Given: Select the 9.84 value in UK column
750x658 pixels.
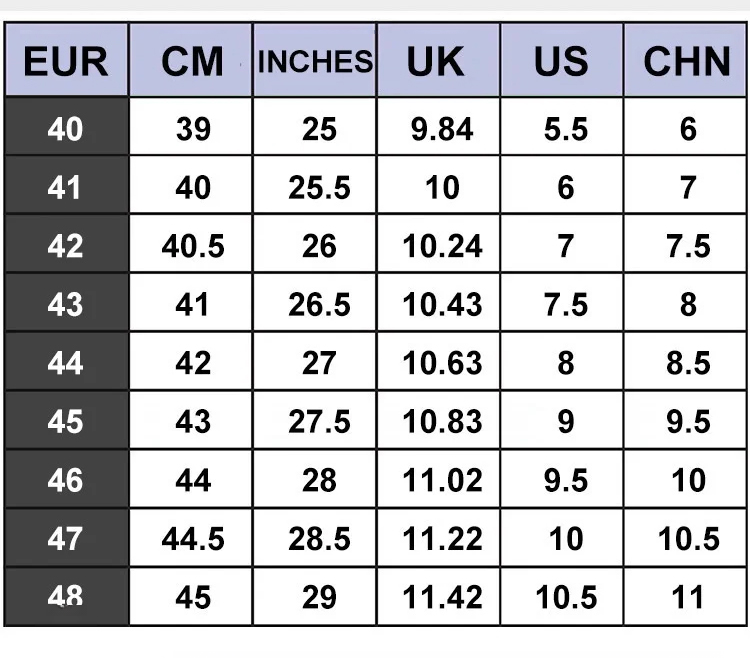Looking at the screenshot, I should coord(442,129).
